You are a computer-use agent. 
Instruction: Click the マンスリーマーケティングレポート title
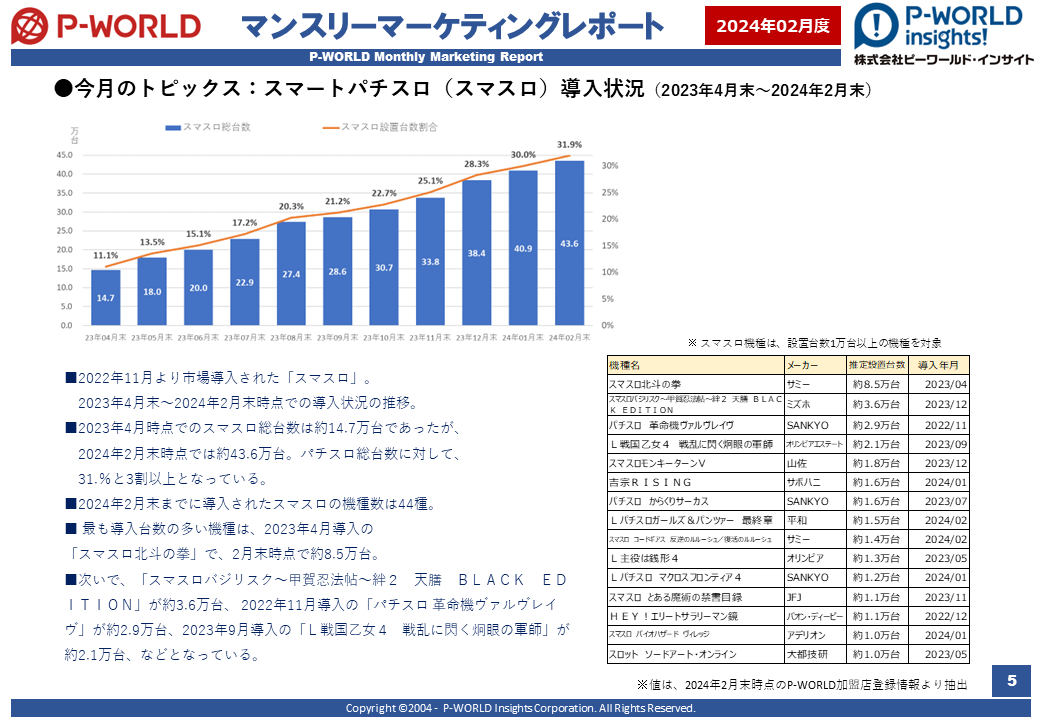click(x=452, y=27)
